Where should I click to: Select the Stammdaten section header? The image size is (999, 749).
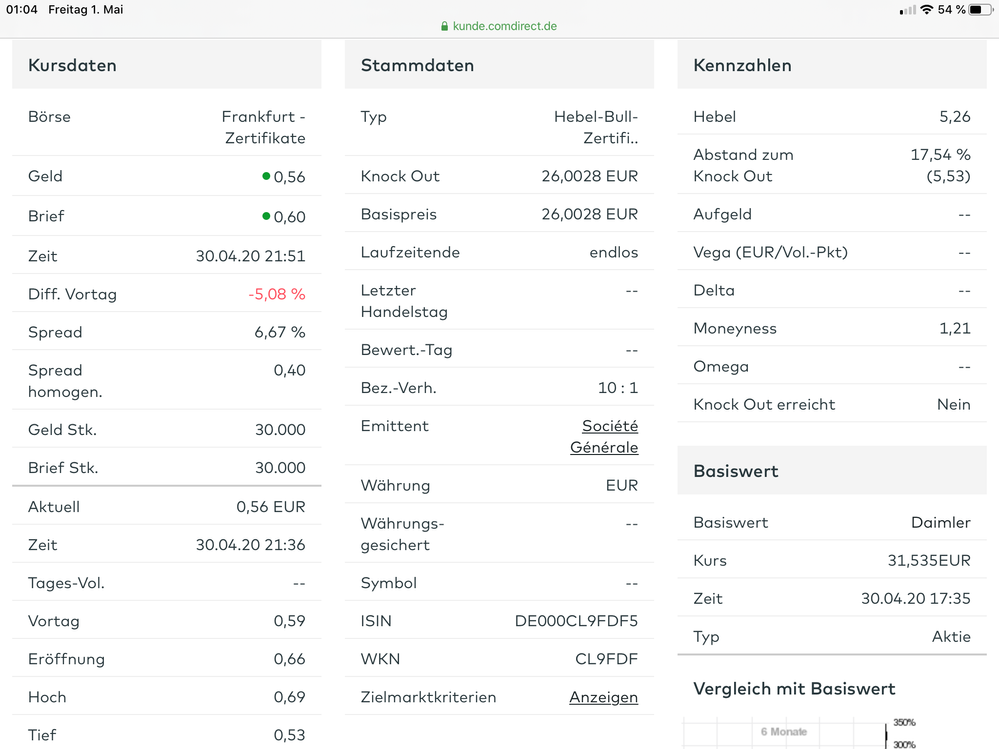pyautogui.click(x=417, y=65)
